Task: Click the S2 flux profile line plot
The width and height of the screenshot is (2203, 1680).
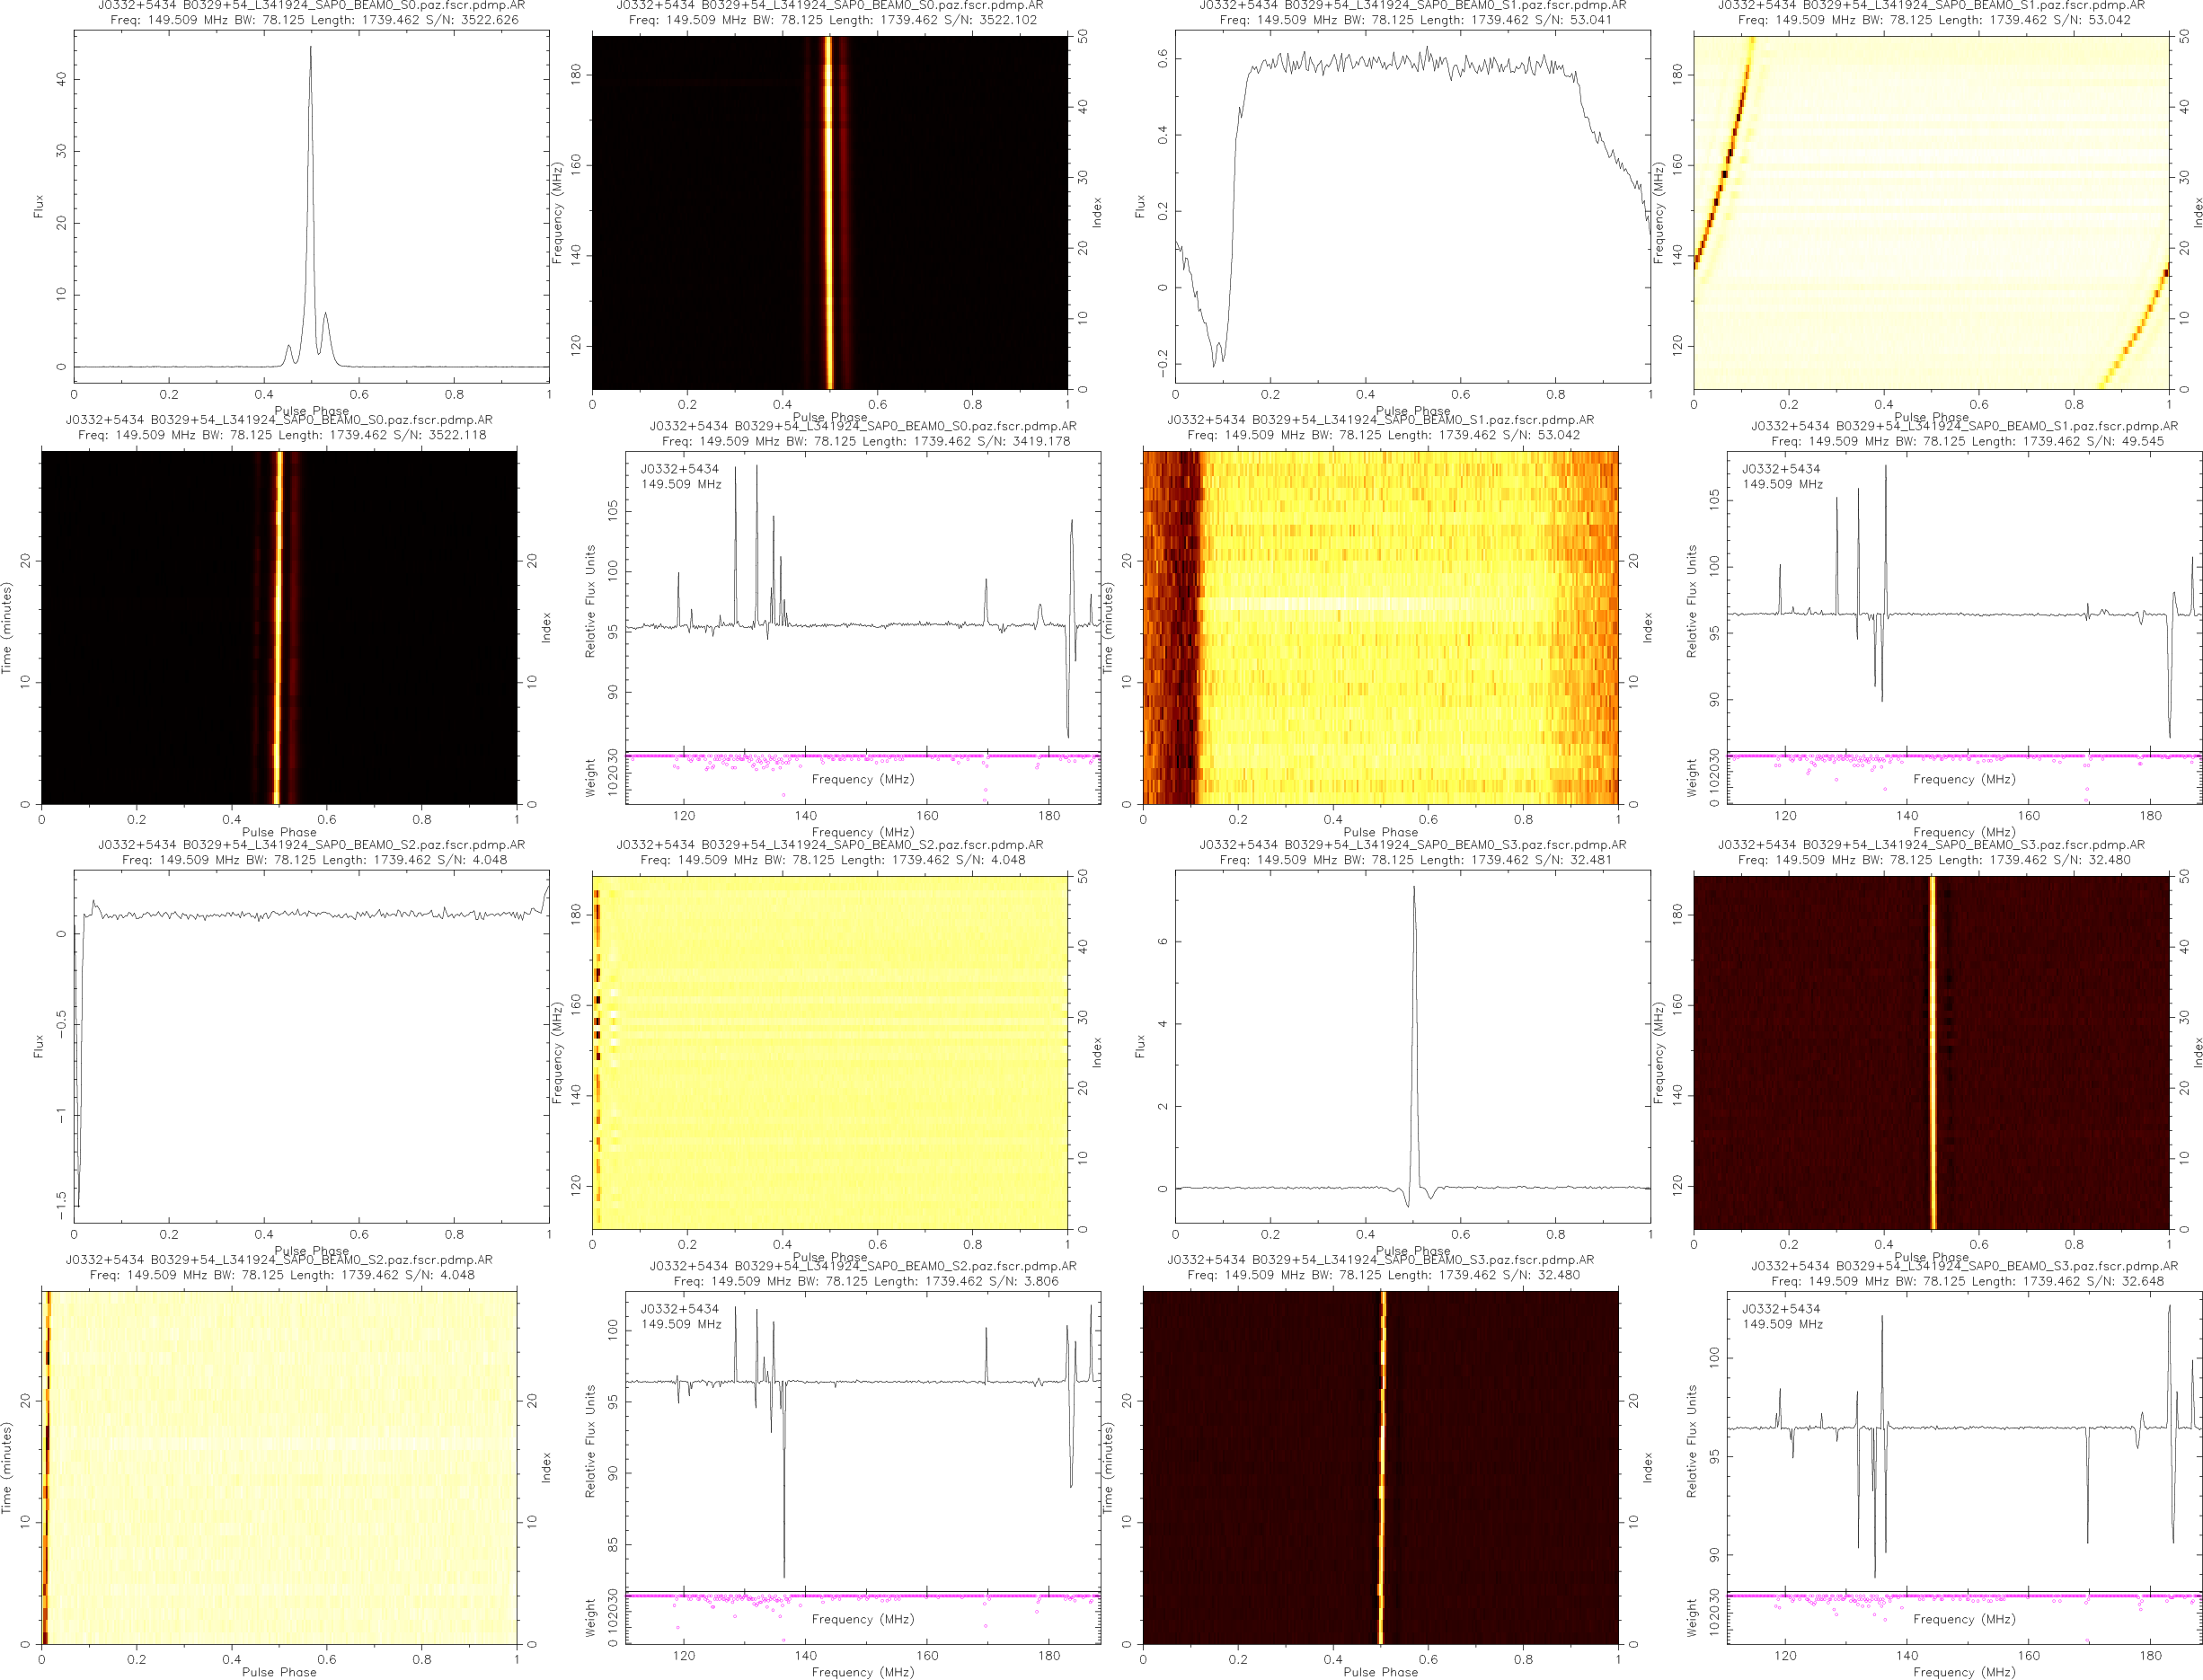Action: click(310, 914)
